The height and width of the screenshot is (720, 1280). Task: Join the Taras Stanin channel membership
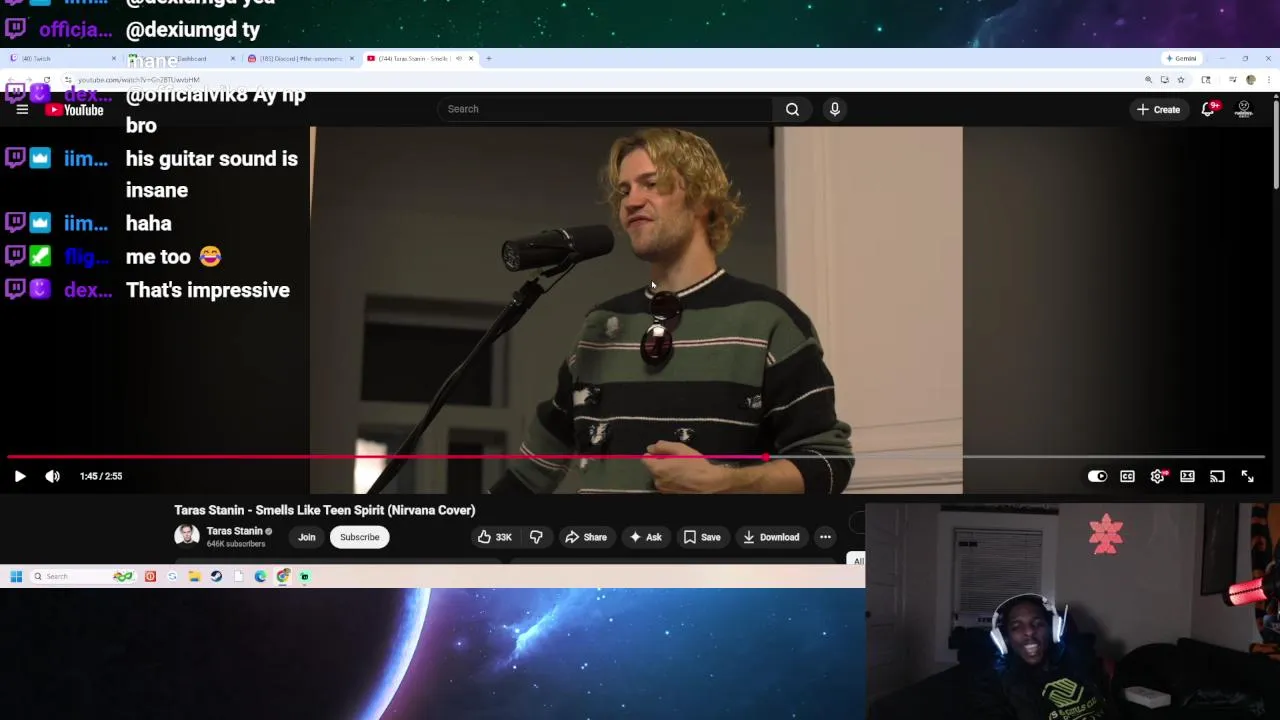(306, 537)
